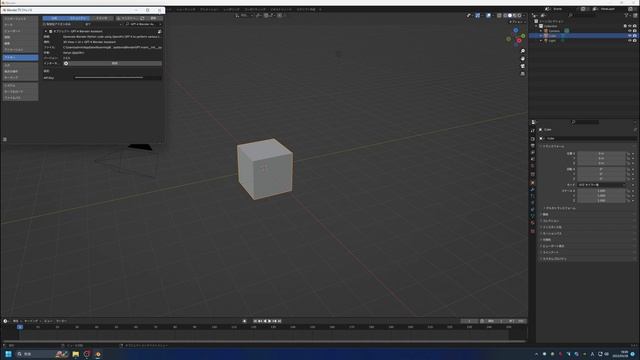Image resolution: width=640 pixels, height=360 pixels.
Task: Open the Preferences hamburger menu at bottom-left
Action: 5,139
